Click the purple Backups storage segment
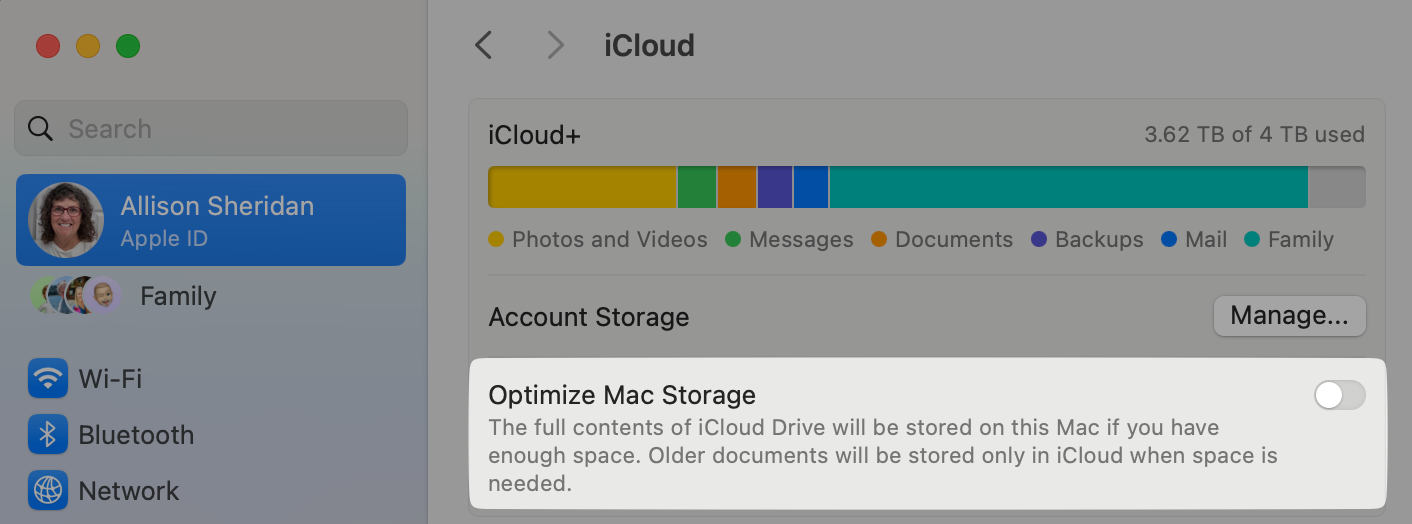The image size is (1412, 524). 775,187
